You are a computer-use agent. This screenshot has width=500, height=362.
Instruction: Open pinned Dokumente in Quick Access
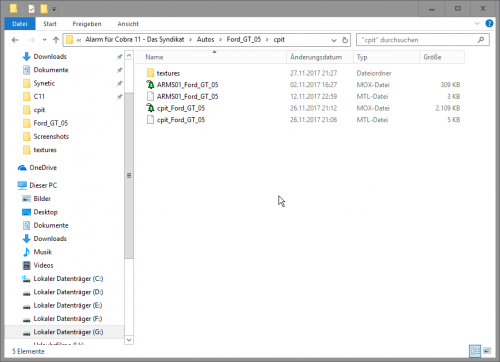[x=51, y=70]
